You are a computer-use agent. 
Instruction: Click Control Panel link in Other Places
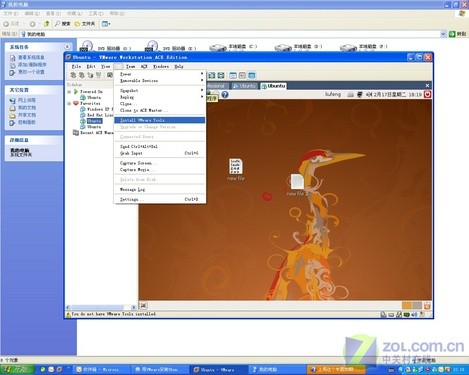(x=23, y=122)
